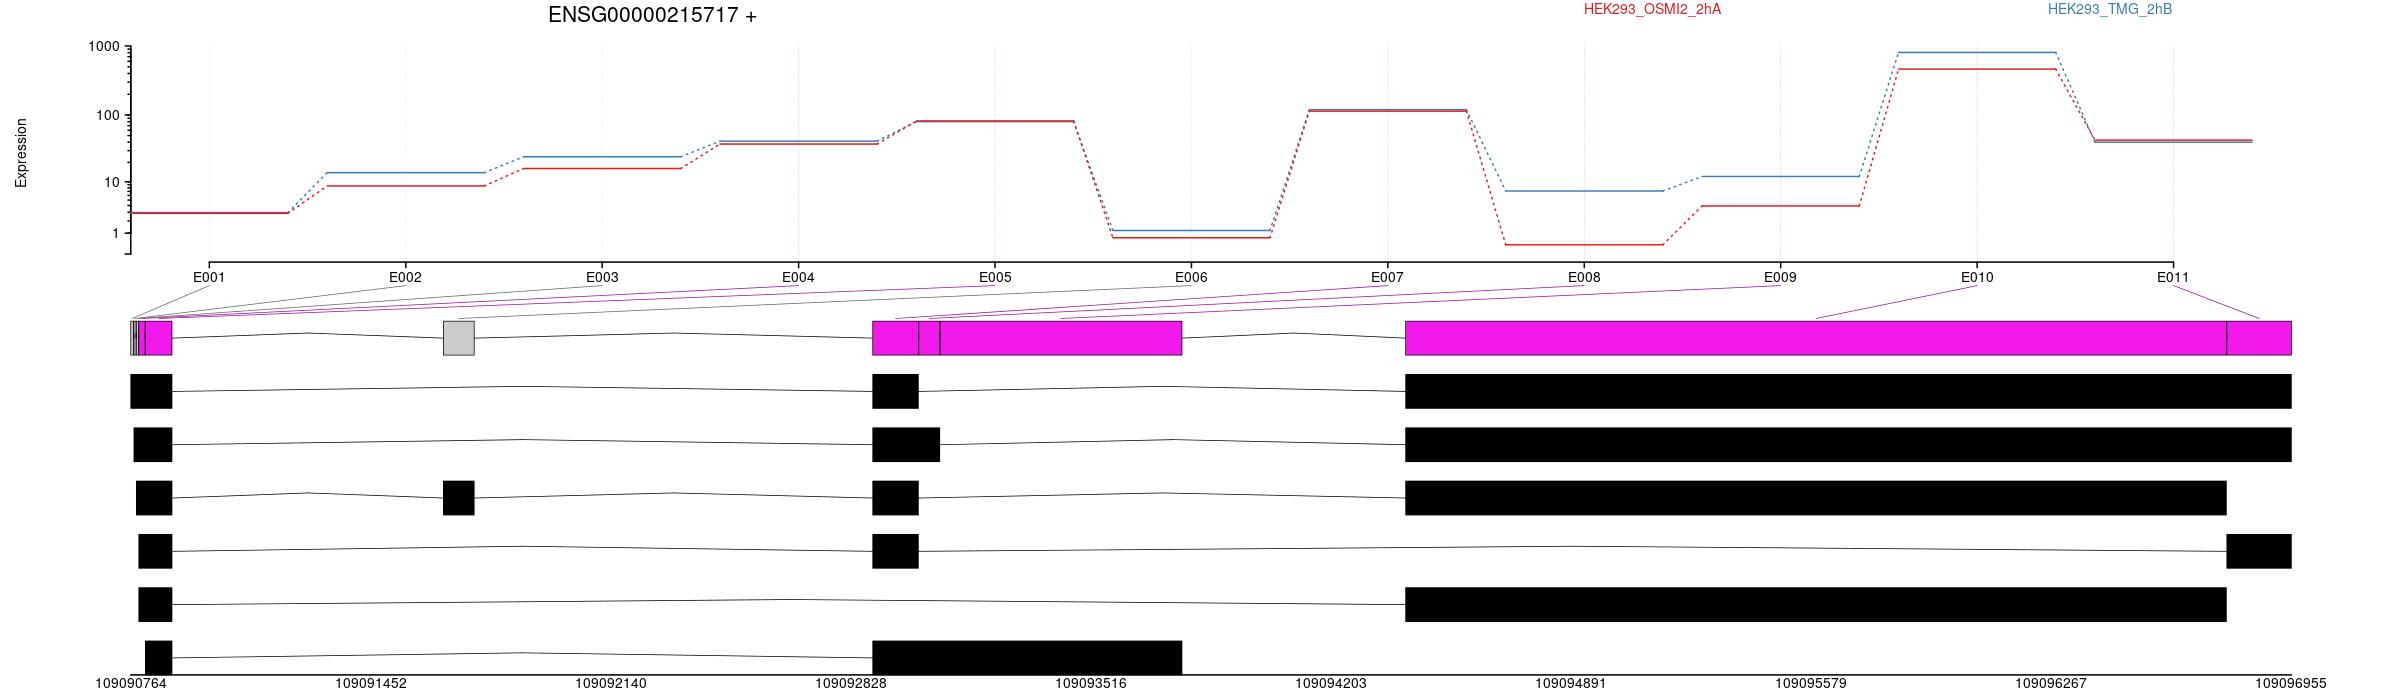This screenshot has width=2400, height=700.
Task: Select exon label E002
Action: (405, 277)
